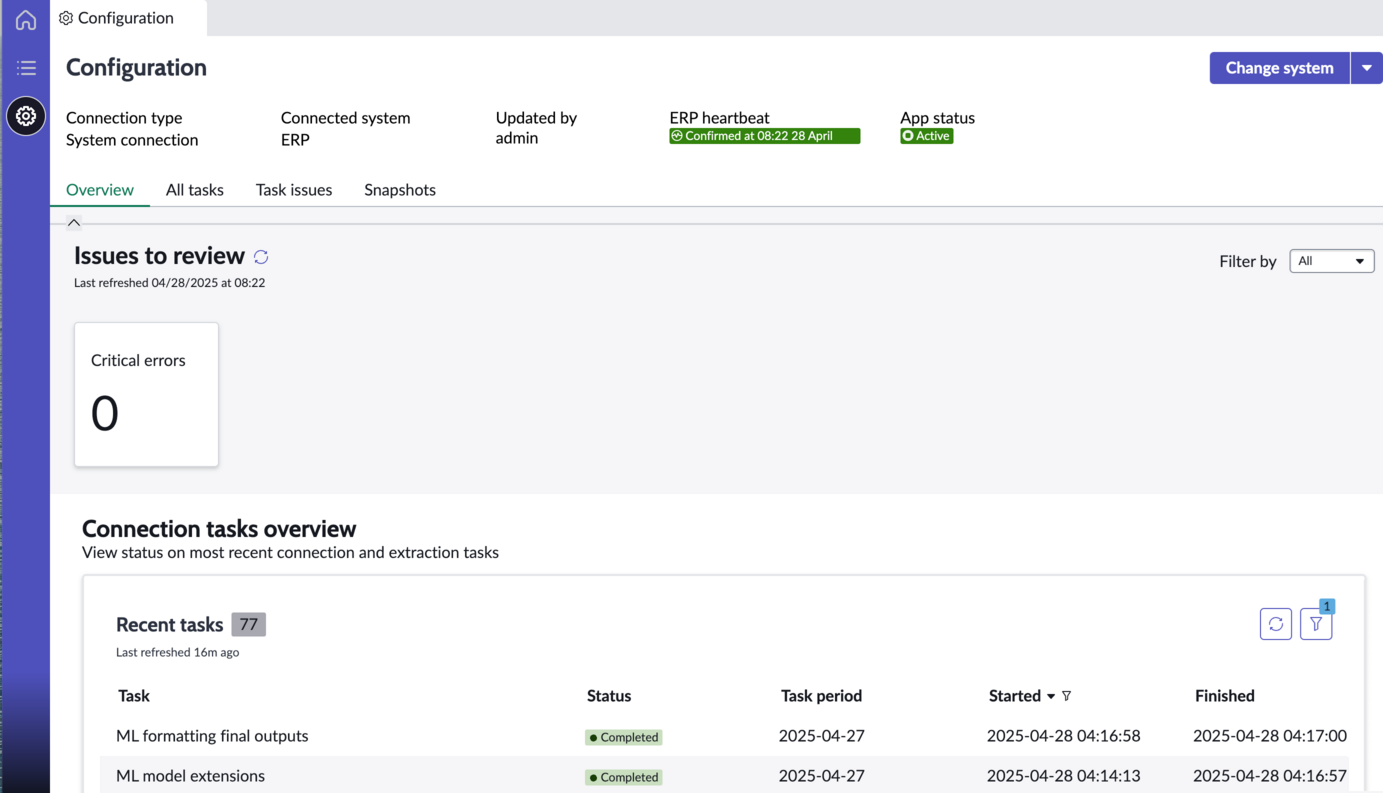
Task: Click the Updated by admin value
Action: [x=517, y=138]
